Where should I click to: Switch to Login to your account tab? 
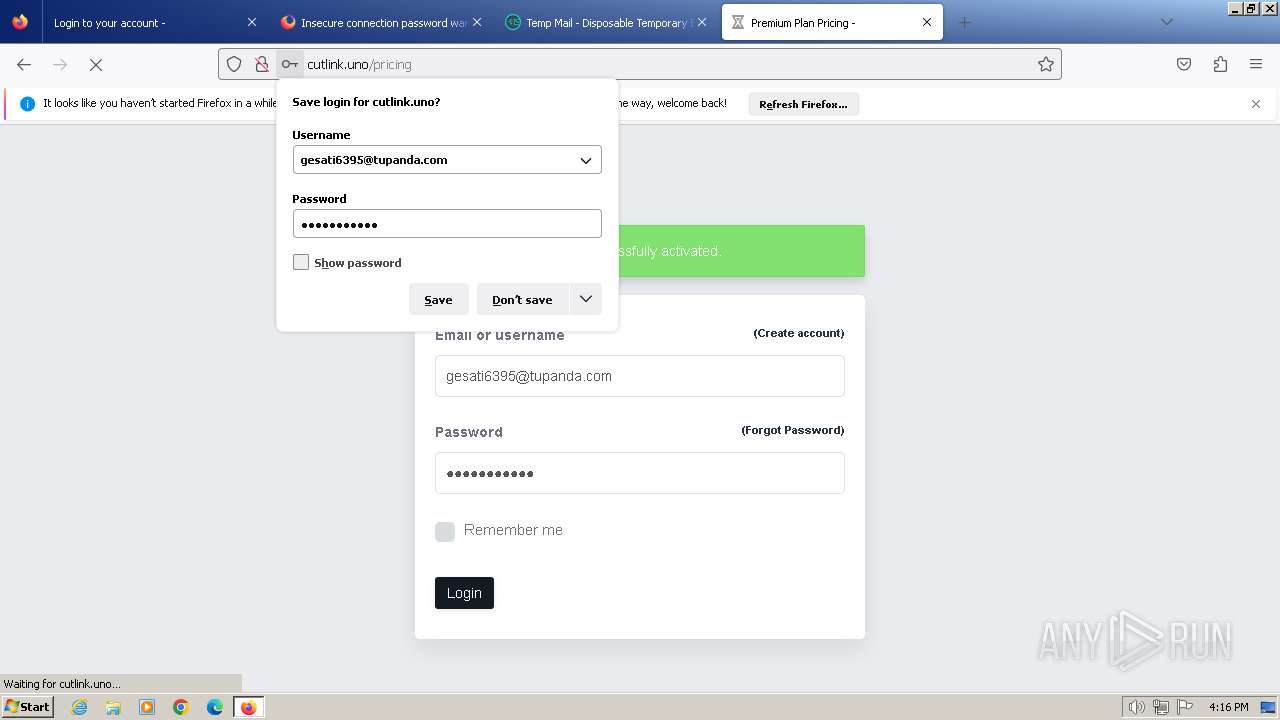pos(145,22)
